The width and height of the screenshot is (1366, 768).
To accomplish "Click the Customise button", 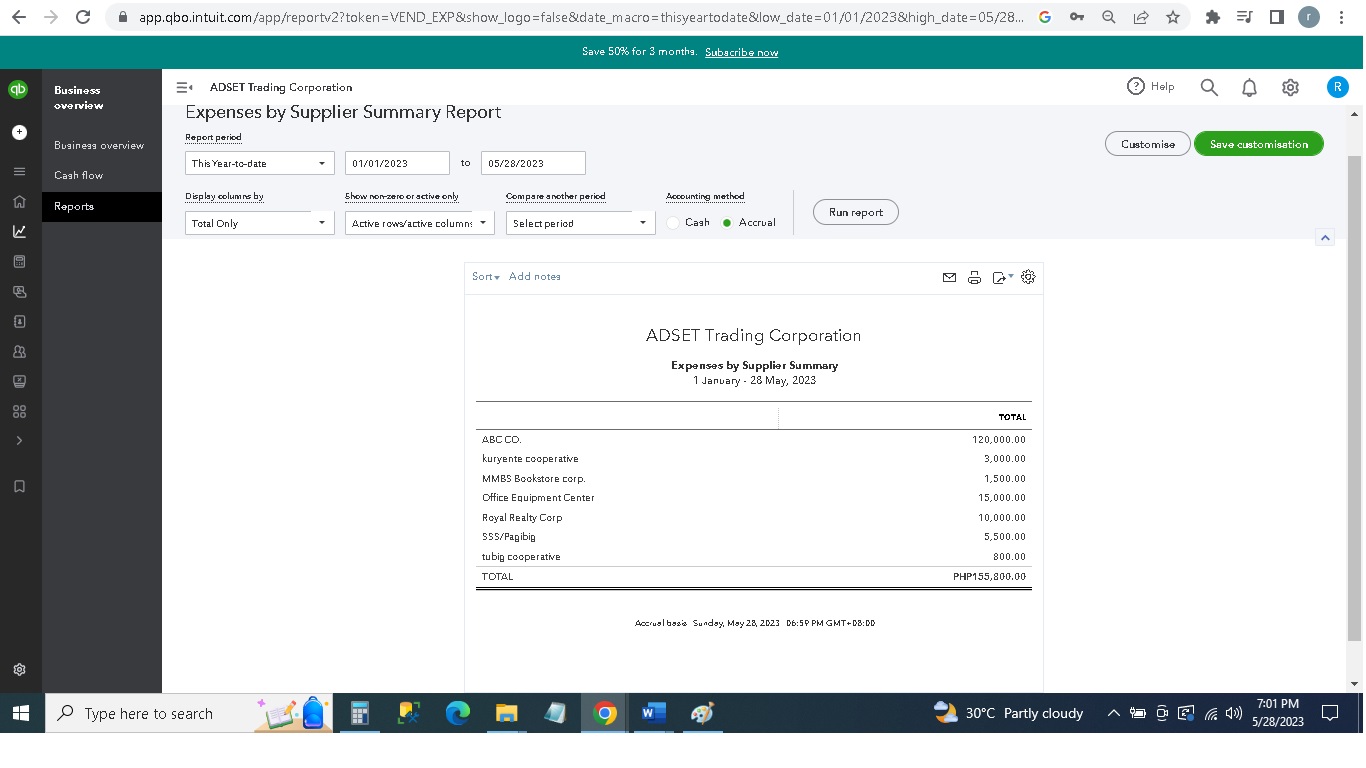I will point(1148,144).
